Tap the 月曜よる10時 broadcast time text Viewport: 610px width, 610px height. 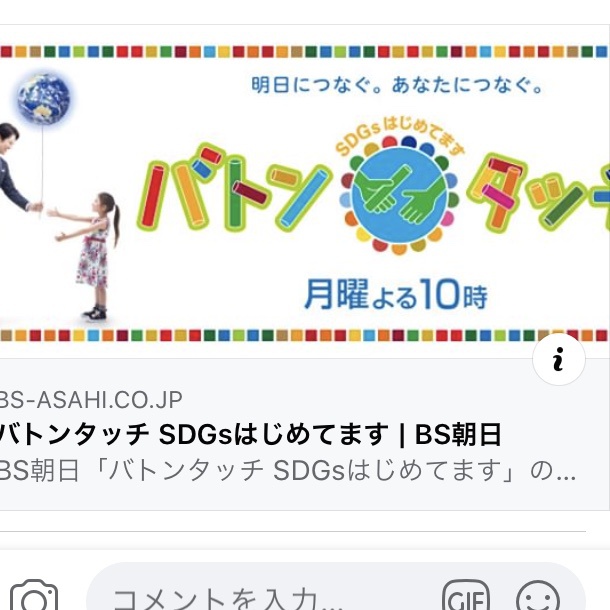396,294
